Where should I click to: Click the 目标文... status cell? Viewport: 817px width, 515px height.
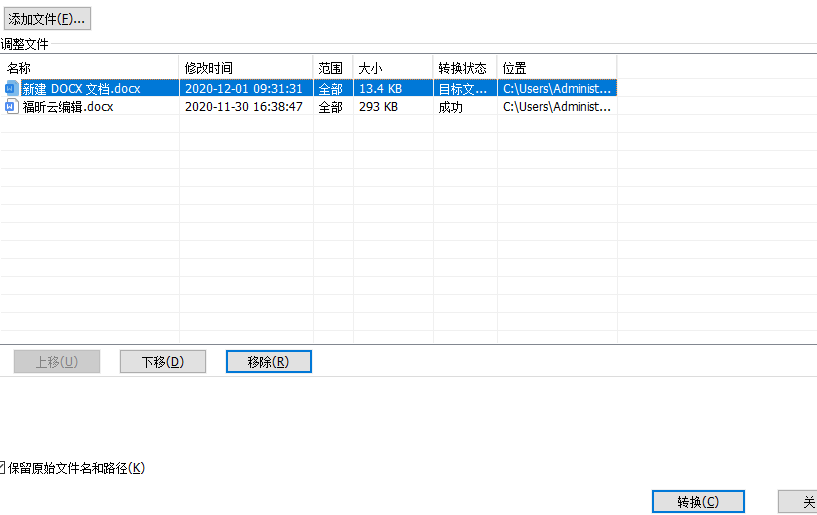click(463, 89)
